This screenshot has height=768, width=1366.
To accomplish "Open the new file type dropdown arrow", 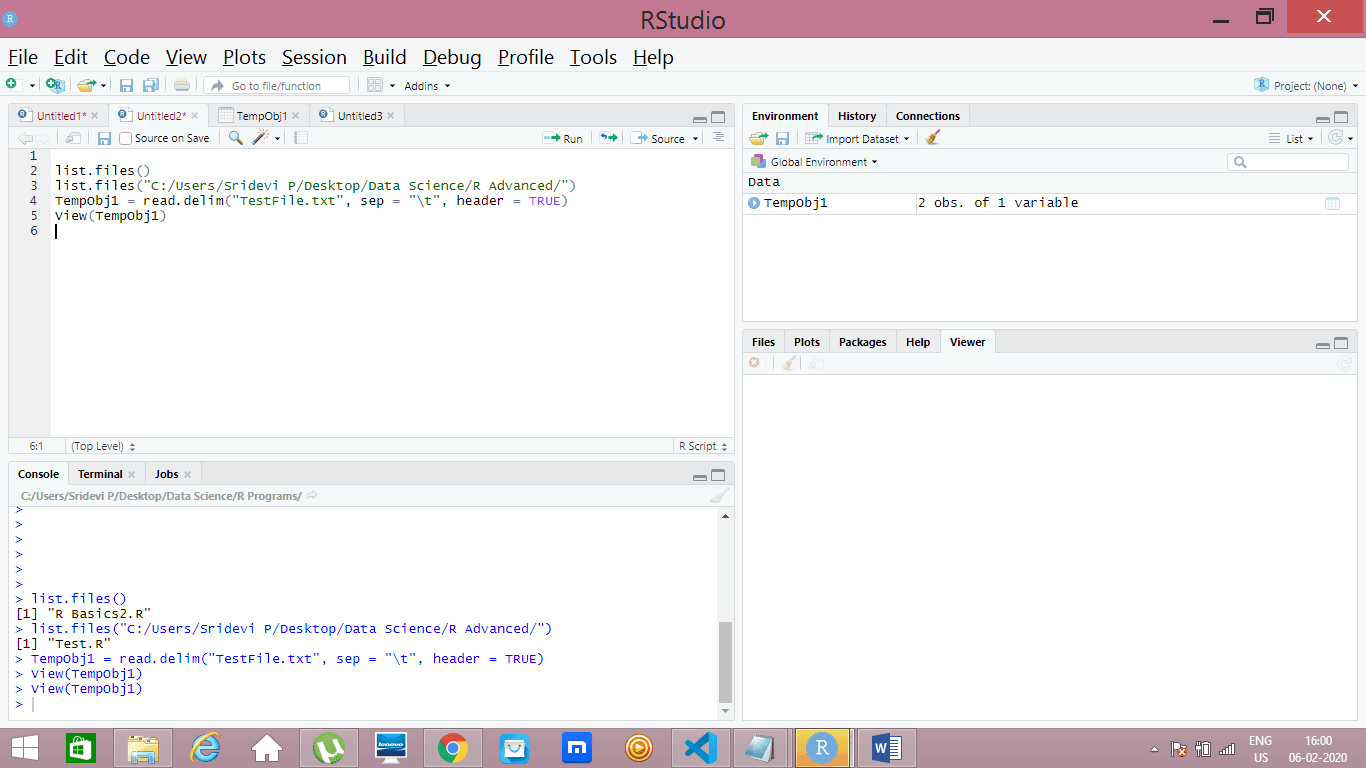I will coord(32,86).
